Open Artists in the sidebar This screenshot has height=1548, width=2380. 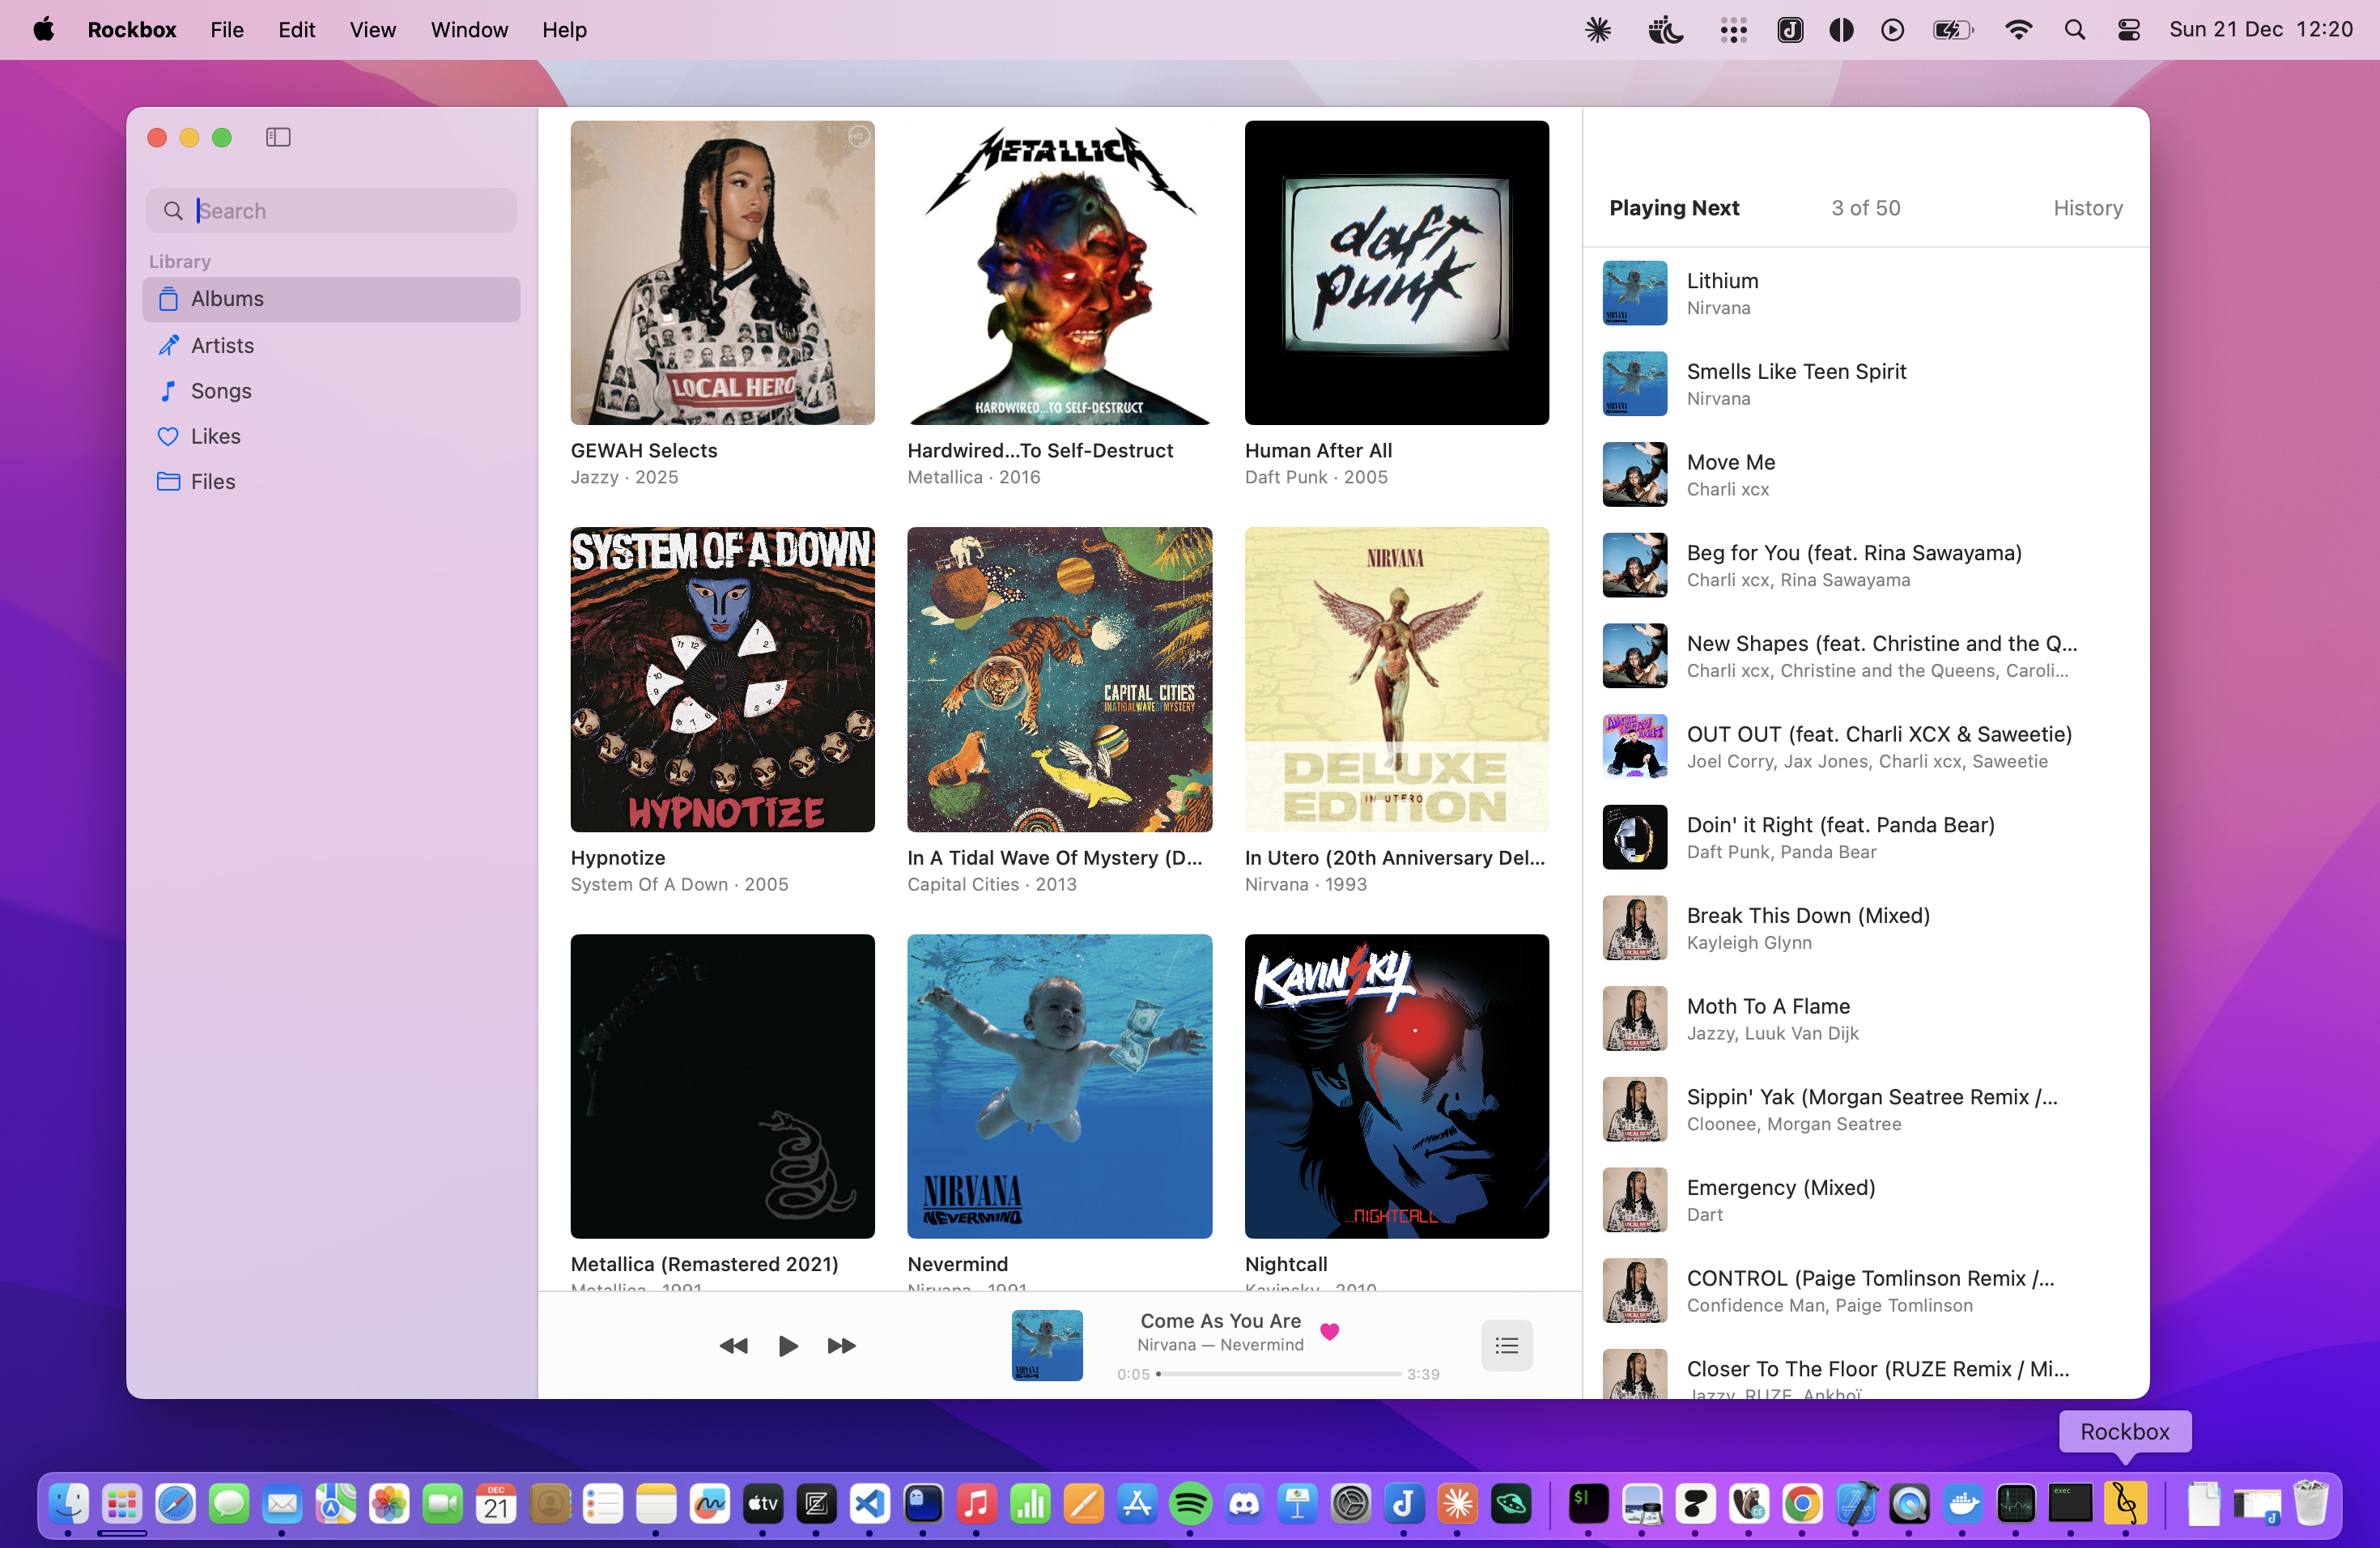point(222,345)
